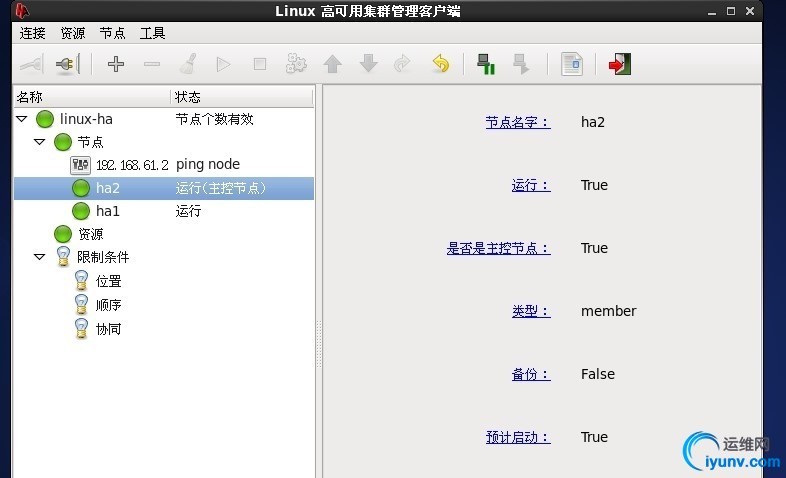Click the red exit door icon
This screenshot has height=478, width=786.
[620, 64]
